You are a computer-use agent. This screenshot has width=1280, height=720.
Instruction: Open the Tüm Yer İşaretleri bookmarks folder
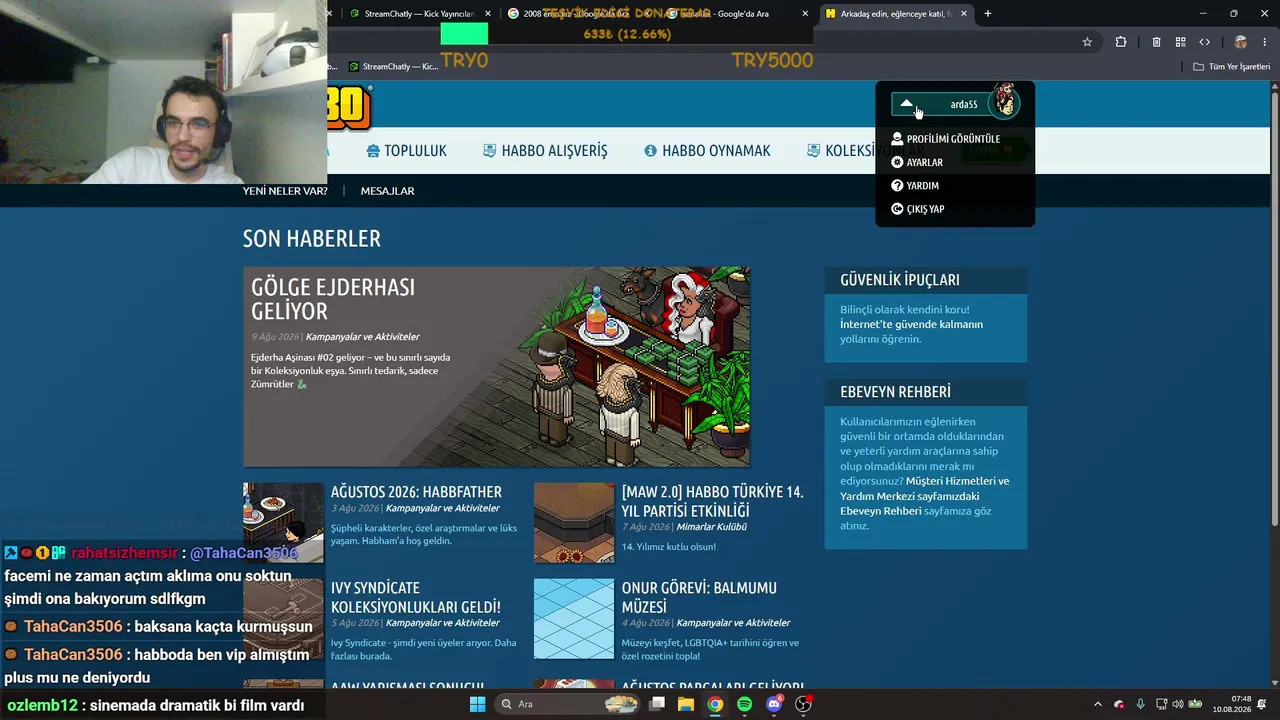(1231, 67)
